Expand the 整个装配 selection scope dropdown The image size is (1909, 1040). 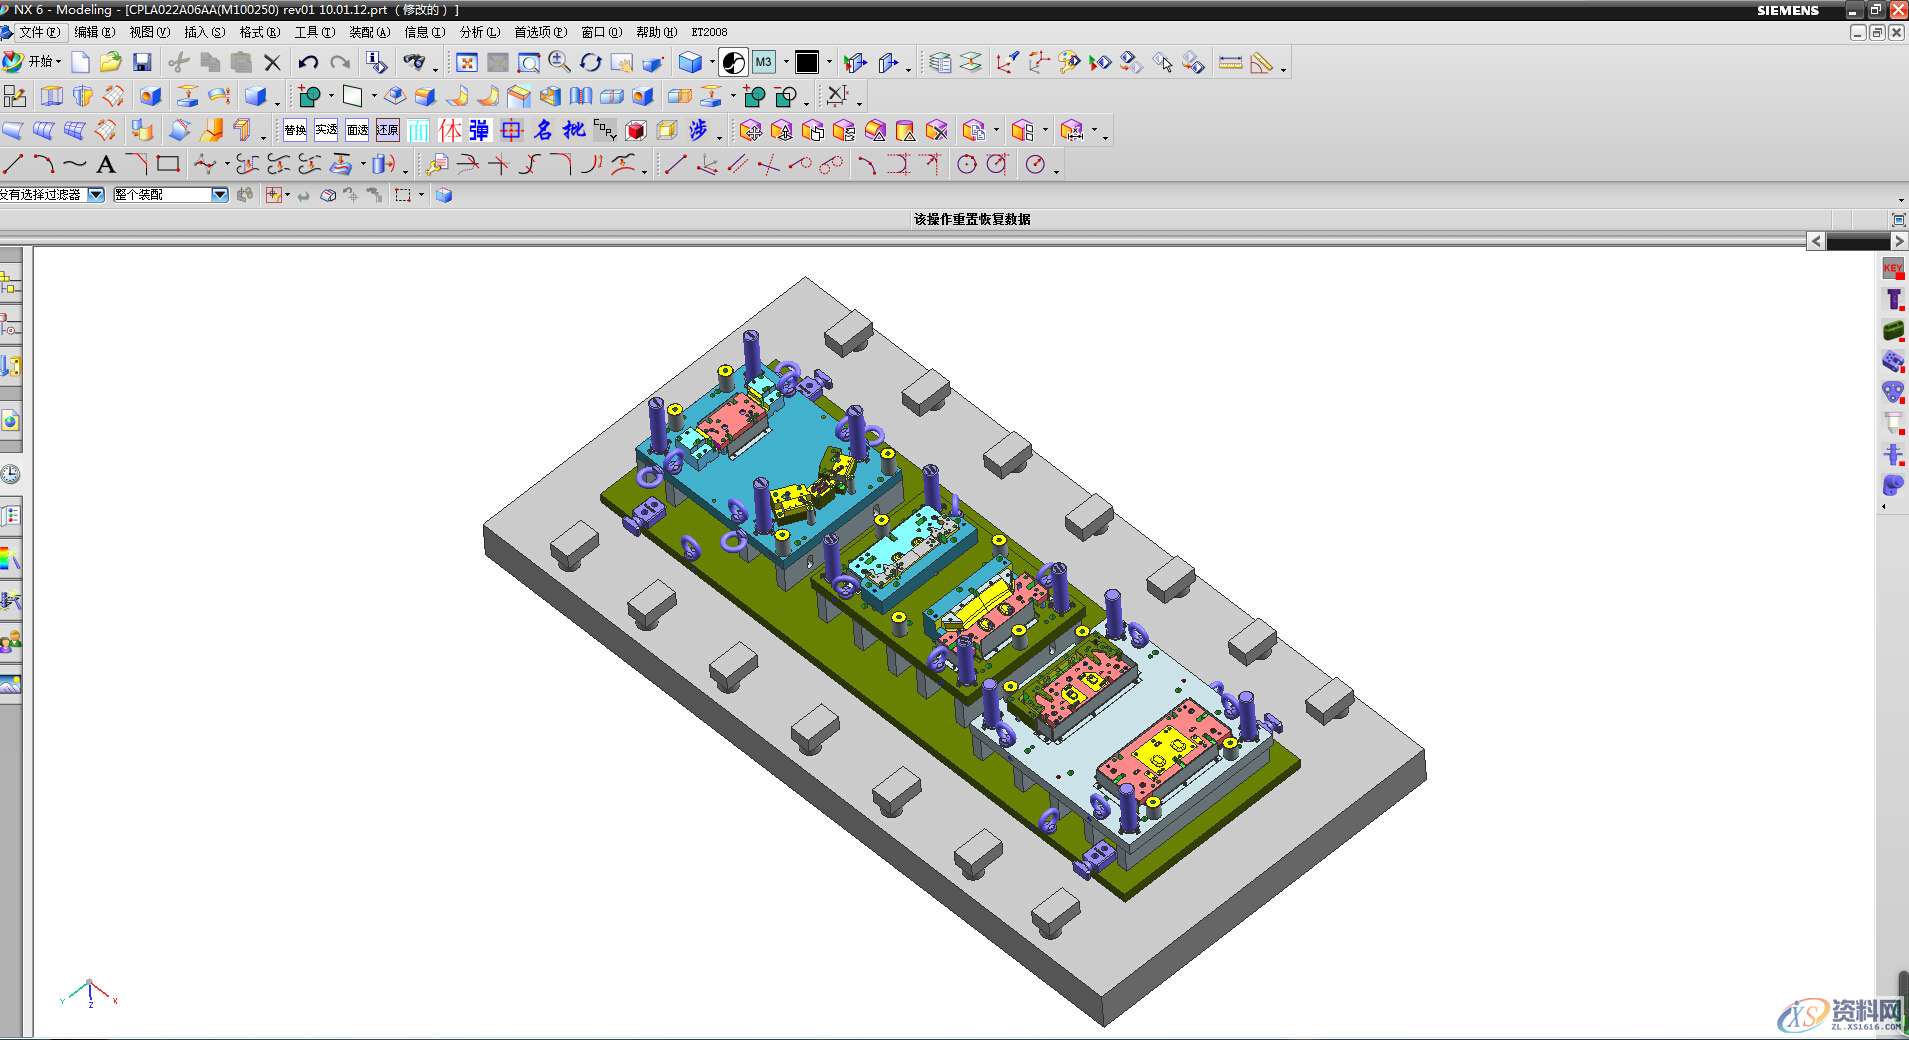[219, 195]
